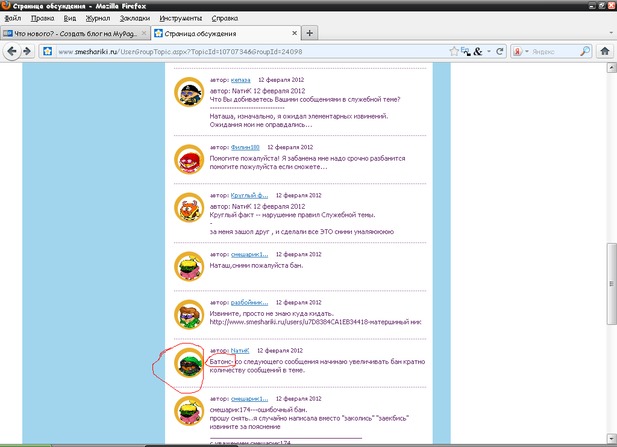Open смешарик1... link above Наташ,сними message
This screenshot has height=447, width=617.
tap(249, 254)
